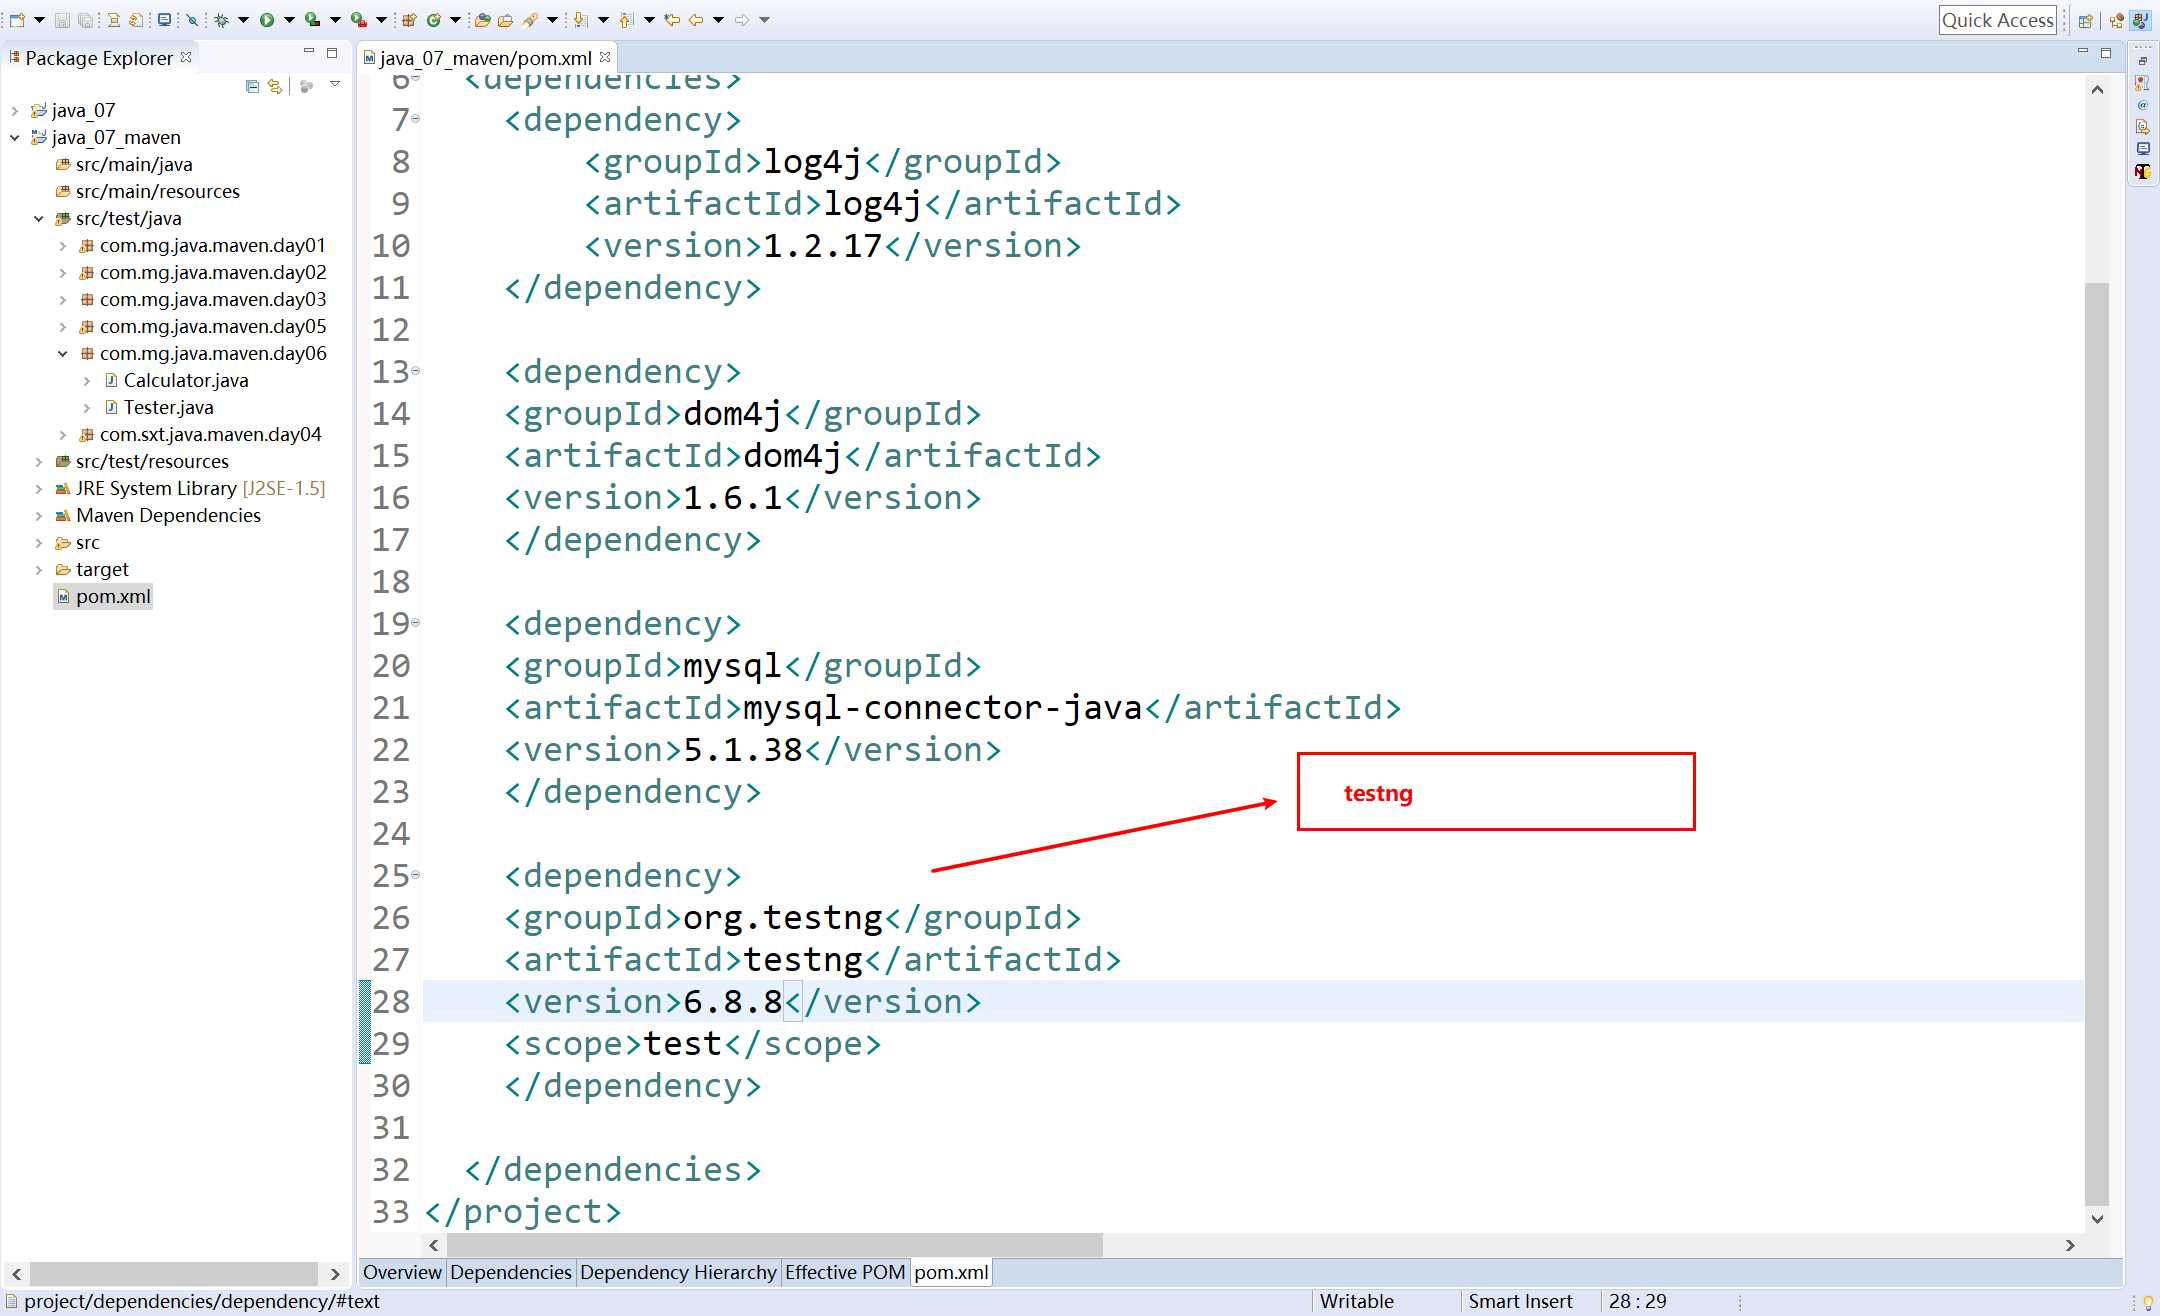Click the Run/Play toolbar icon
2160x1316 pixels.
click(x=268, y=19)
